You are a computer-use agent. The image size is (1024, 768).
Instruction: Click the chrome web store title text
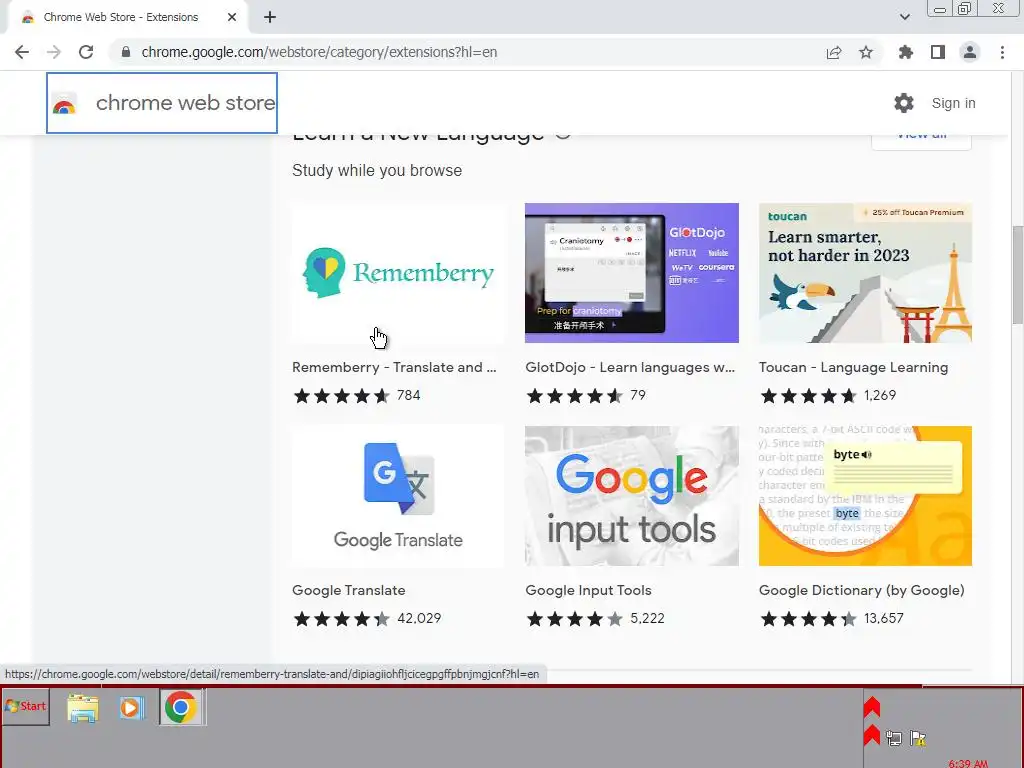pyautogui.click(x=185, y=103)
